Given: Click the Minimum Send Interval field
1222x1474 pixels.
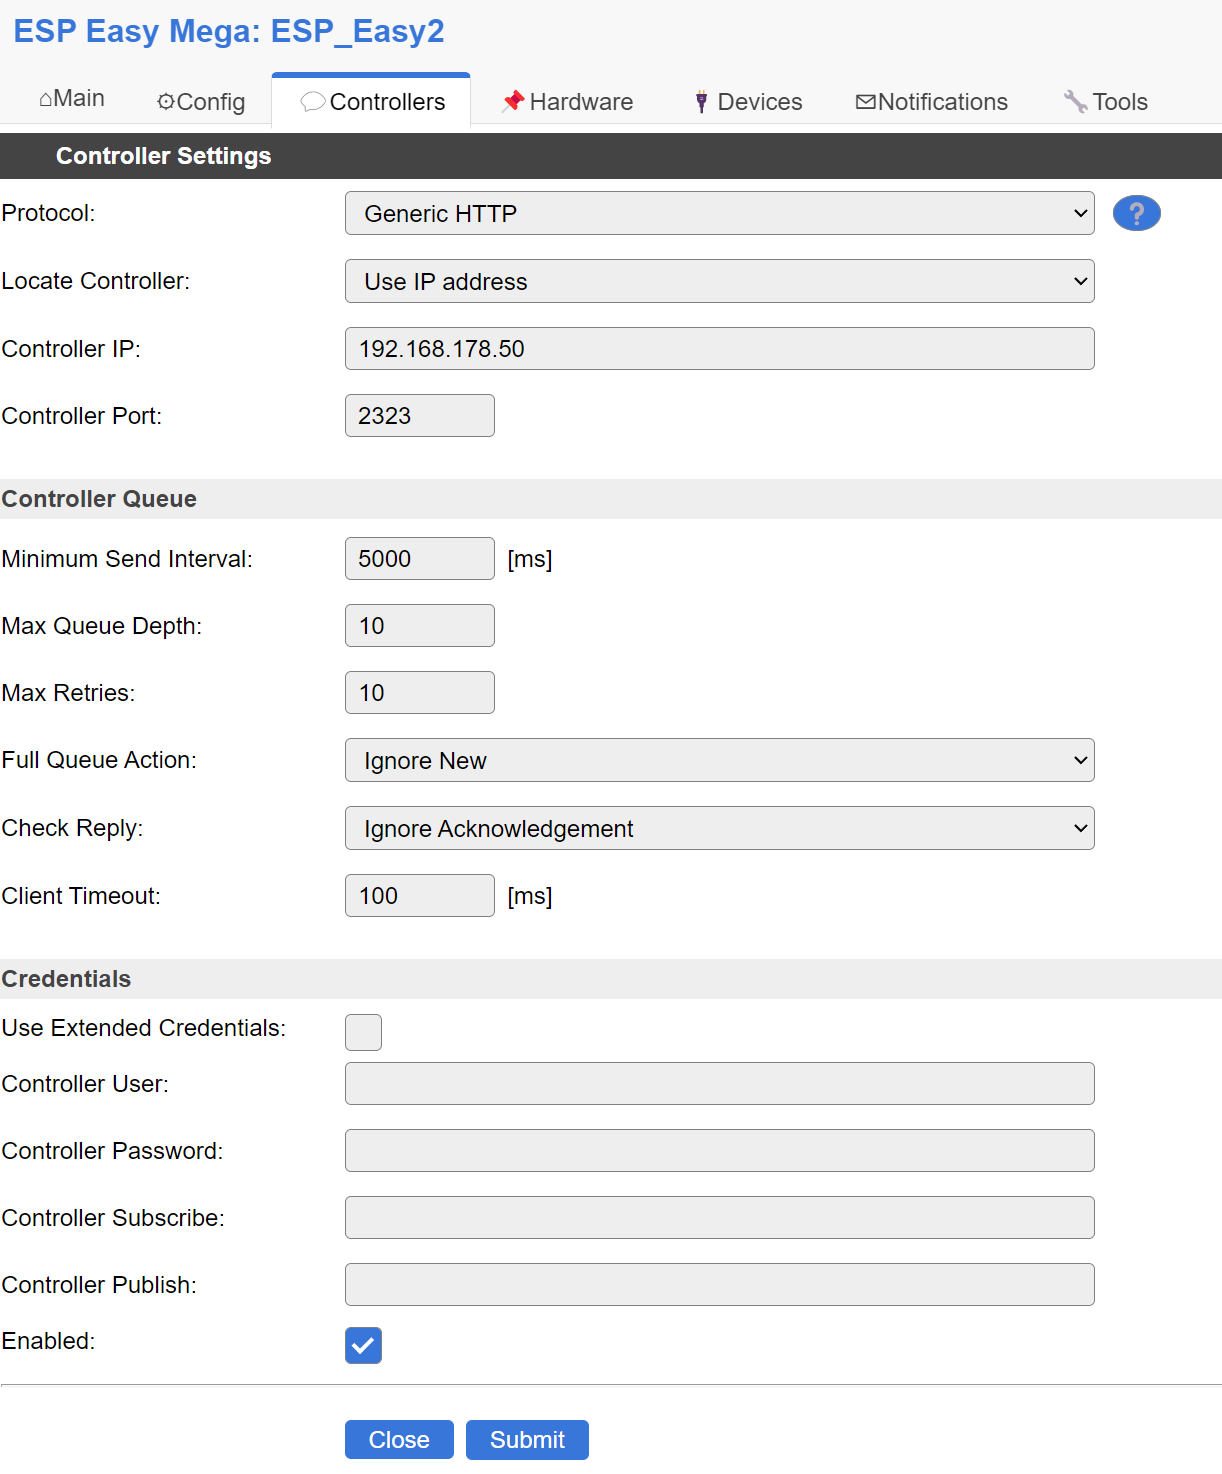Looking at the screenshot, I should [420, 558].
